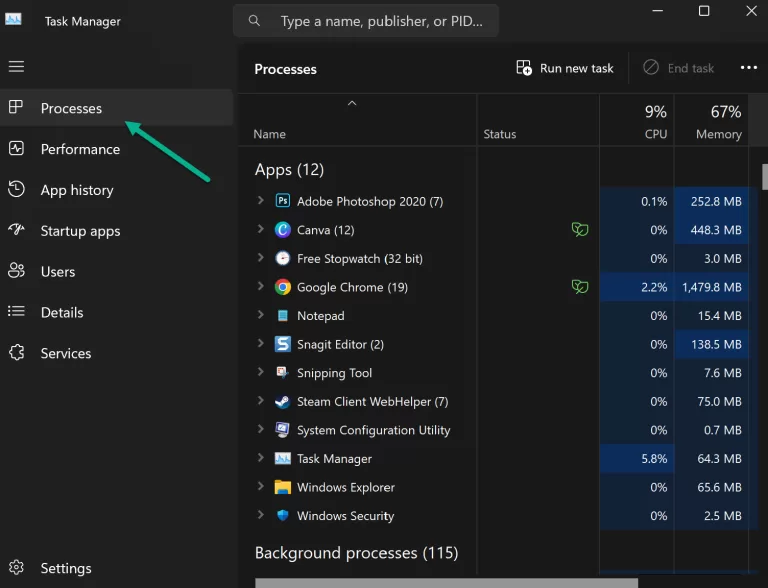Click the Users people icon
Image resolution: width=768 pixels, height=588 pixels.
pos(16,270)
